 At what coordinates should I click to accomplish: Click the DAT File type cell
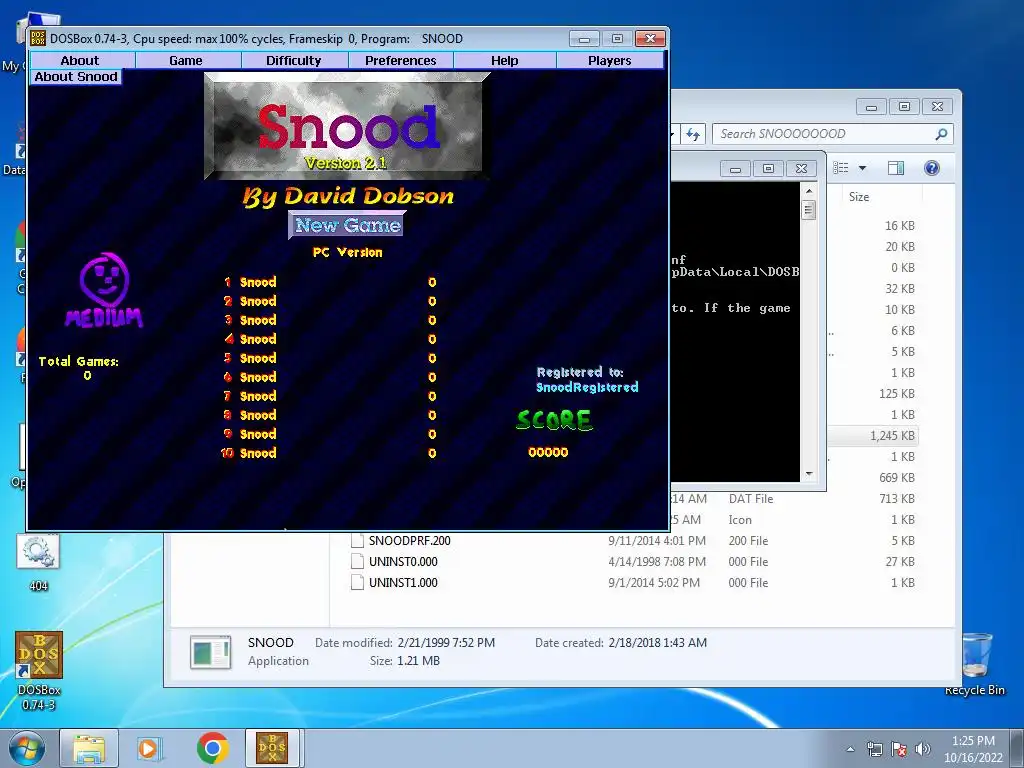click(751, 499)
